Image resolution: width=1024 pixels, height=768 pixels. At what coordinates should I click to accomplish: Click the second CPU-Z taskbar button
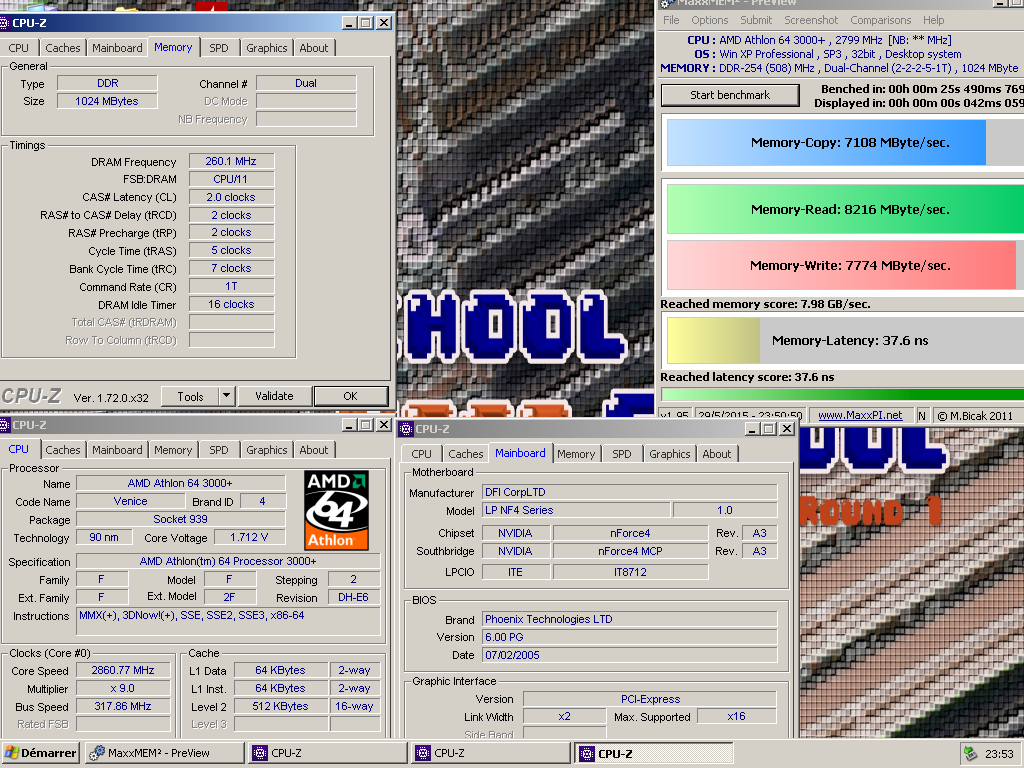(491, 753)
